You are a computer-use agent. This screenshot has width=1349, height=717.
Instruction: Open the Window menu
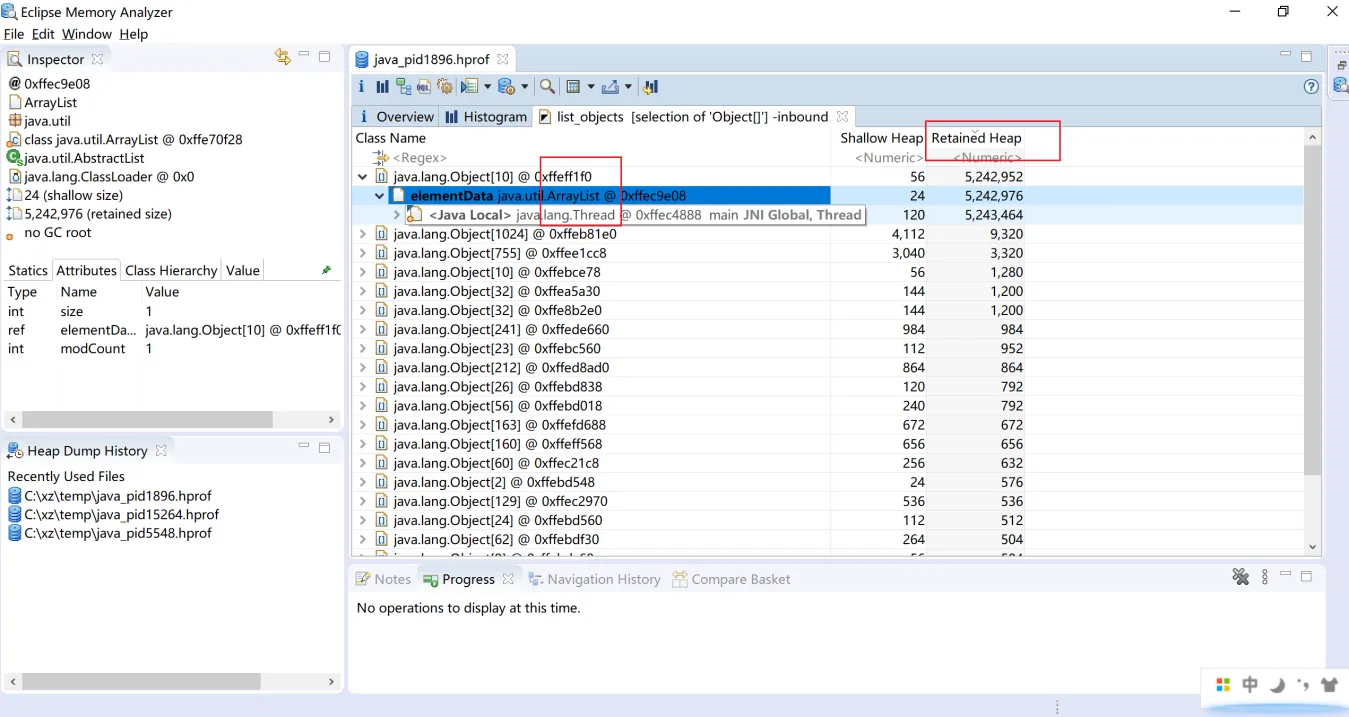coord(87,34)
